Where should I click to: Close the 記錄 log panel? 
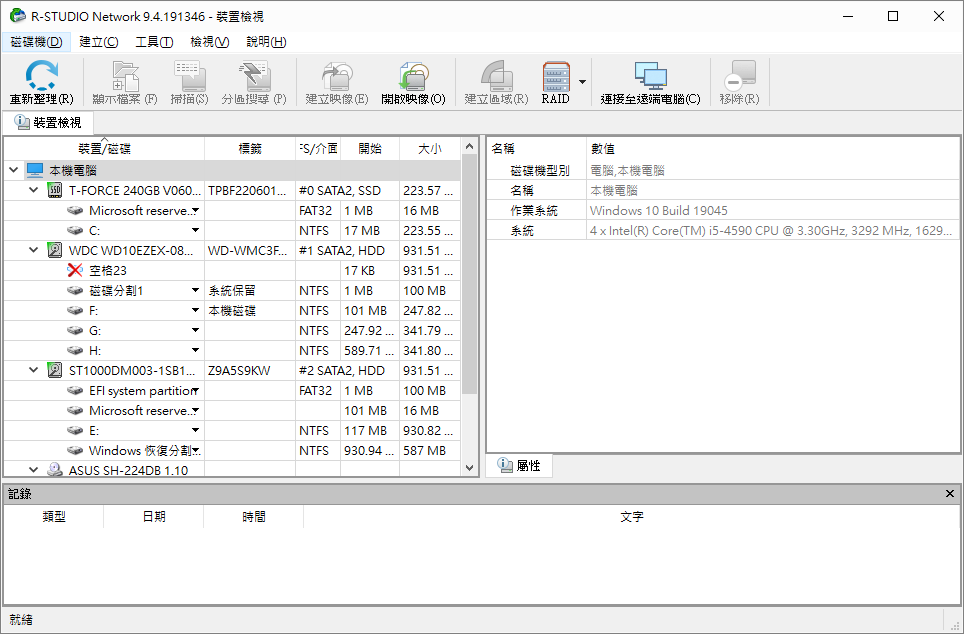(x=950, y=493)
